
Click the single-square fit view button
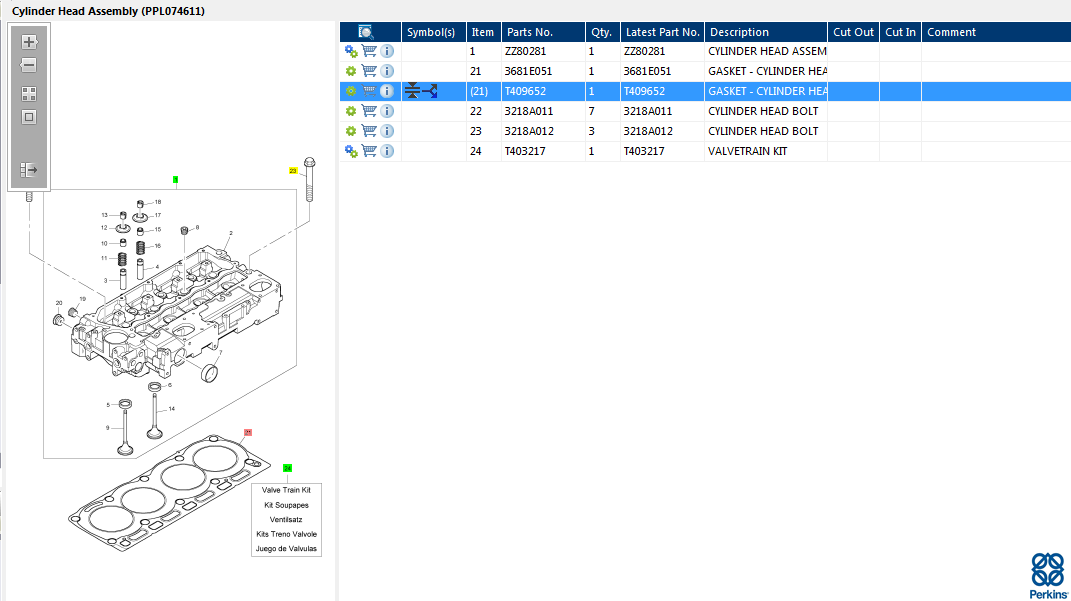pos(29,117)
